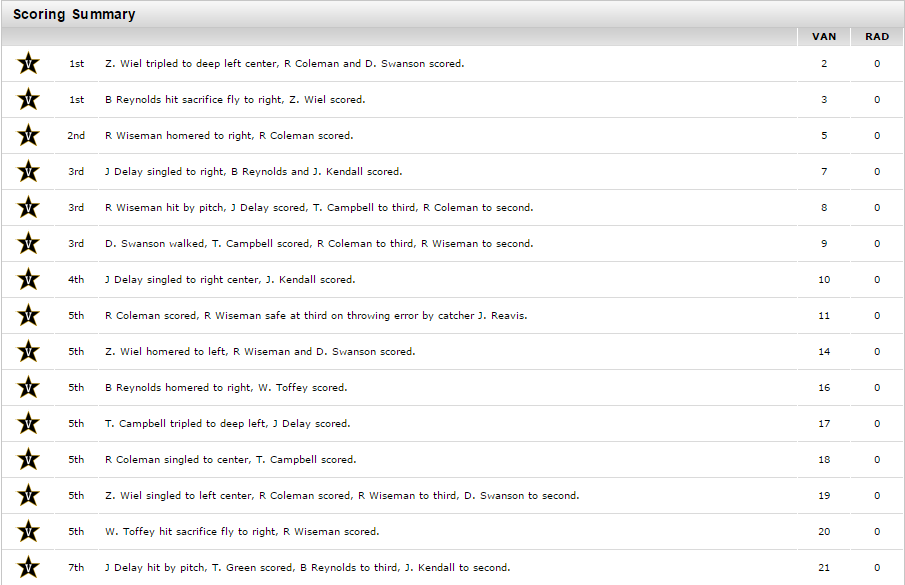Image resolution: width=905 pixels, height=585 pixels.
Task: Select T. Campbell tripled to deep left text
Action: click(x=227, y=423)
